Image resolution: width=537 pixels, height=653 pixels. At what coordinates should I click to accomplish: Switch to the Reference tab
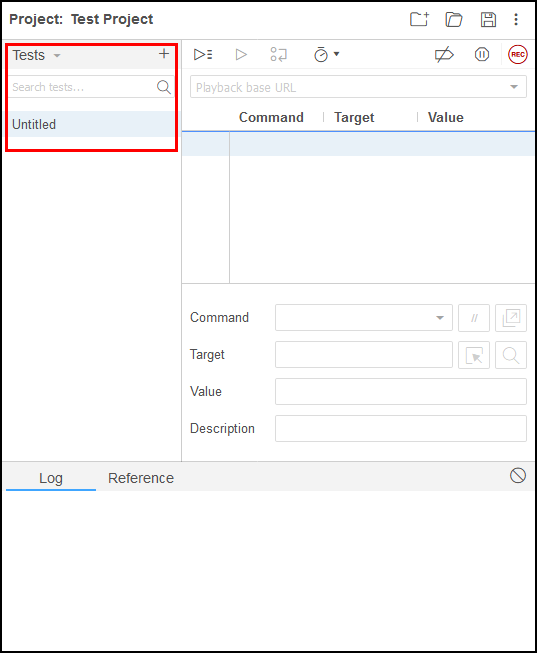click(141, 478)
